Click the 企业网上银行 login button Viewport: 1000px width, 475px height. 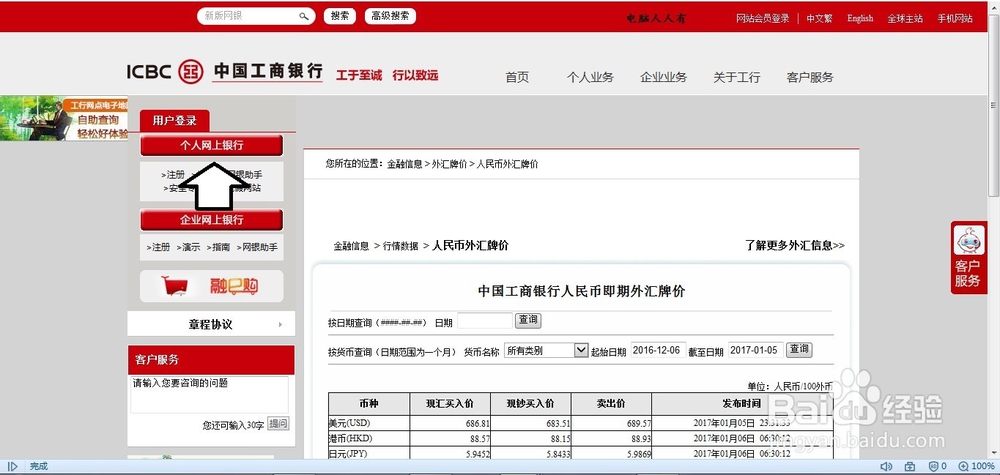coord(212,220)
